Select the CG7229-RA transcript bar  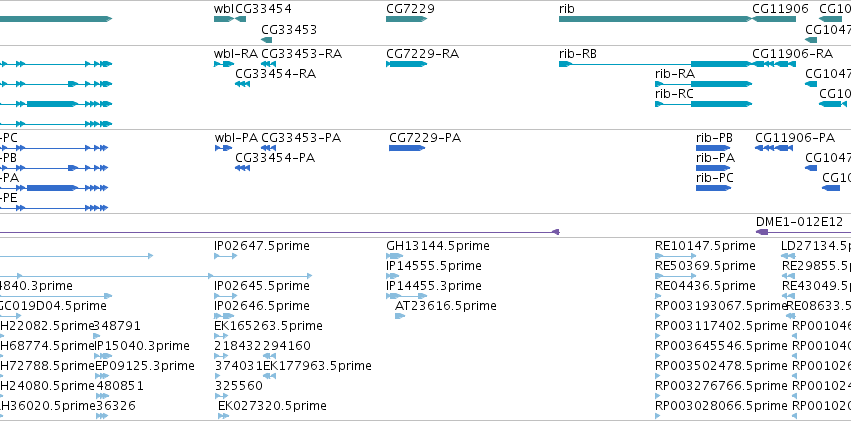pos(407,64)
